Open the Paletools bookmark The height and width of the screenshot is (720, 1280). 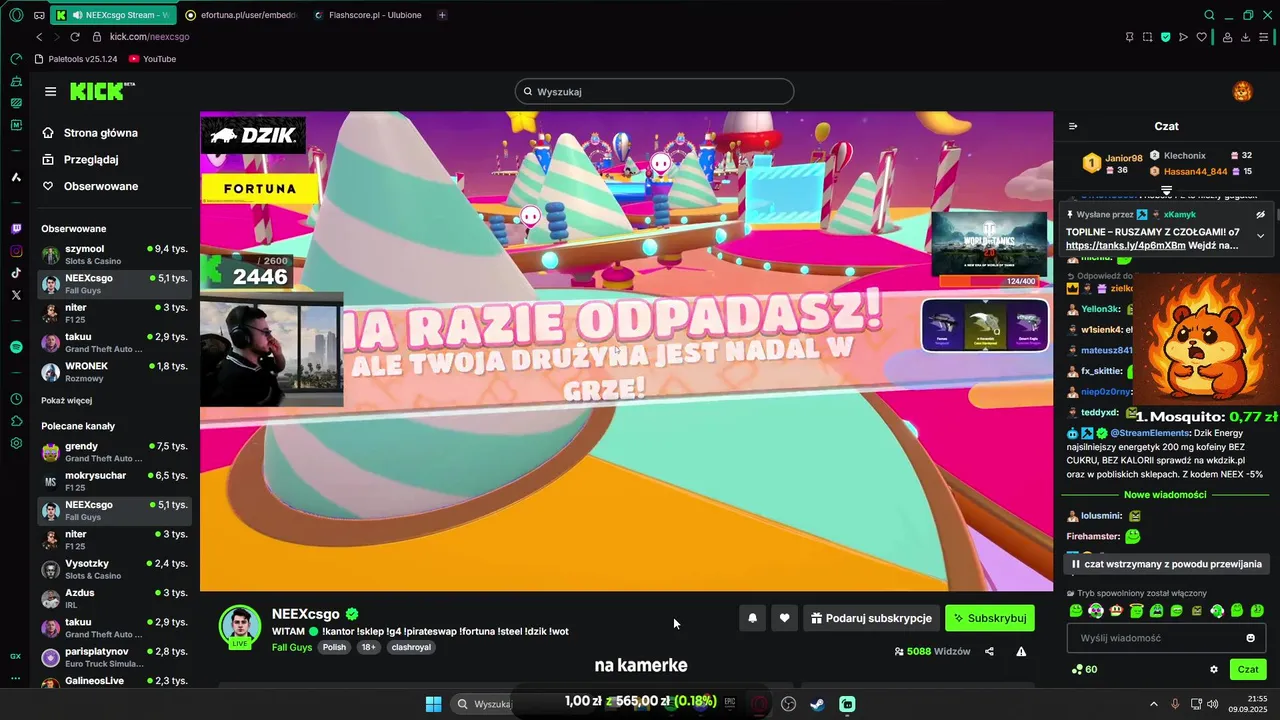point(76,59)
